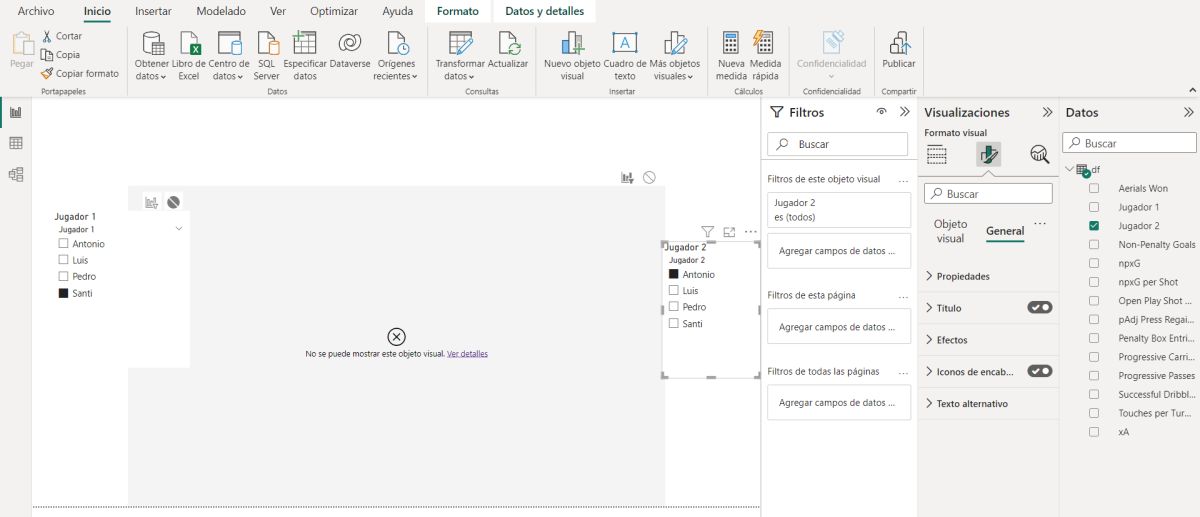Switch to table data view in sidebar
This screenshot has width=1200, height=517.
16,143
